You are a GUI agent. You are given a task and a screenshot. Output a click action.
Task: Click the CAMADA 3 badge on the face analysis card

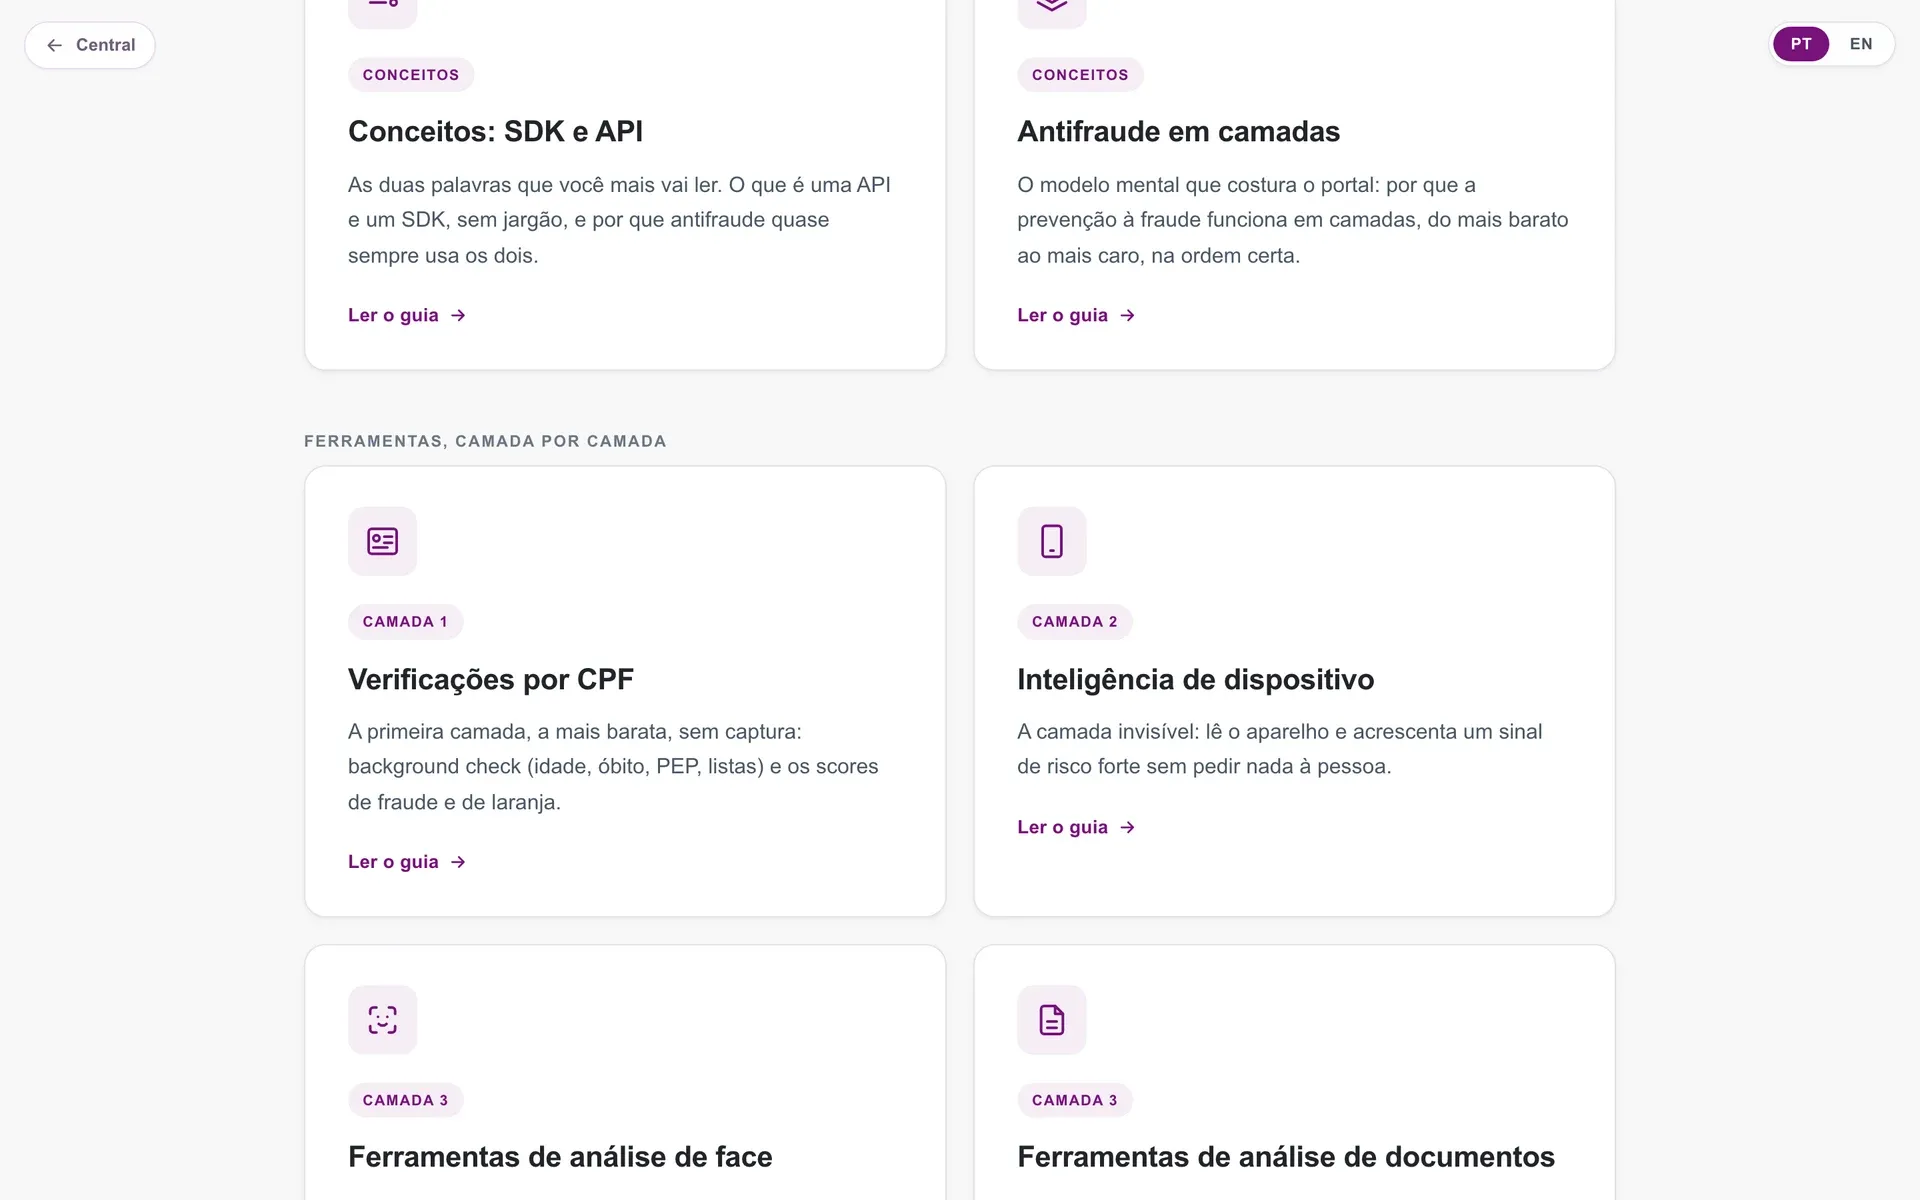click(x=405, y=1100)
